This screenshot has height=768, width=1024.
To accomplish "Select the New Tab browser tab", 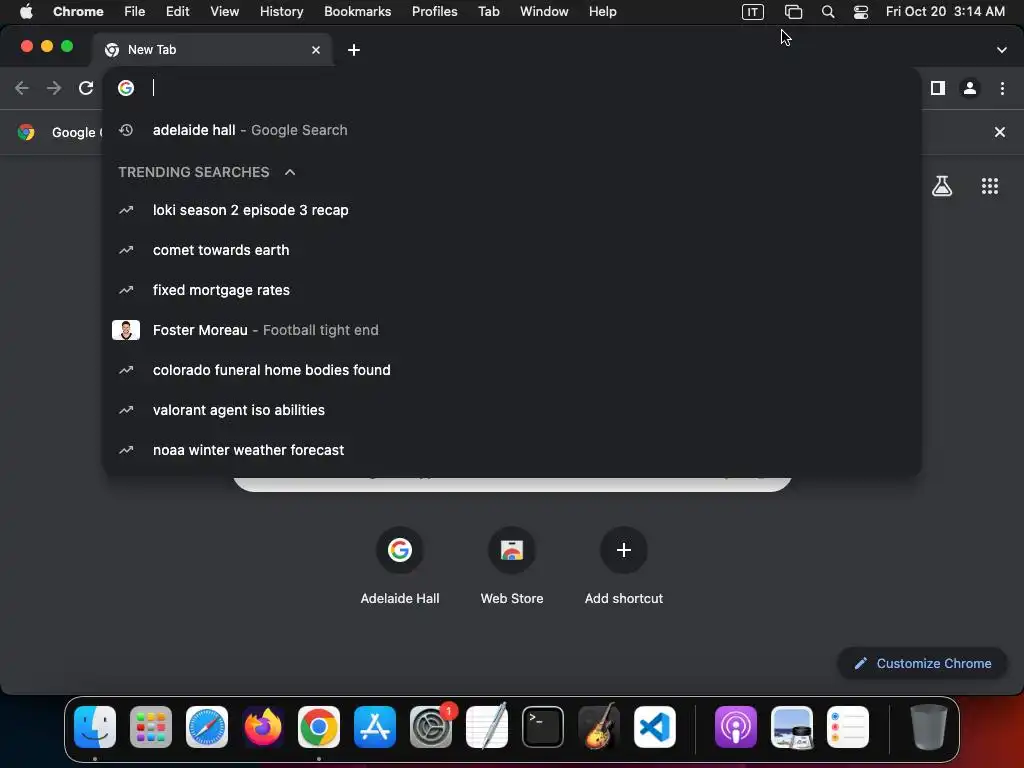I will 212,50.
